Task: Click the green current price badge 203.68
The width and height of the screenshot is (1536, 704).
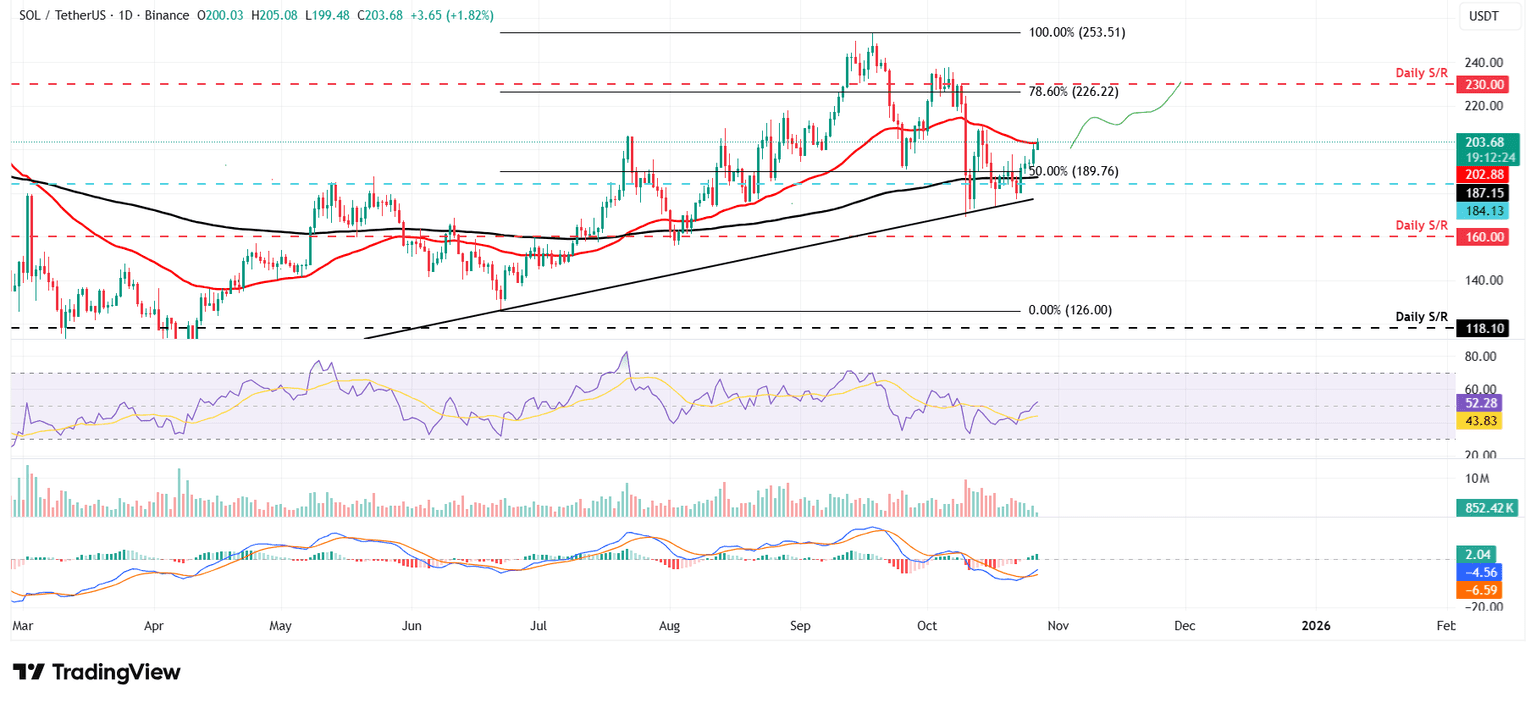Action: [x=1483, y=143]
